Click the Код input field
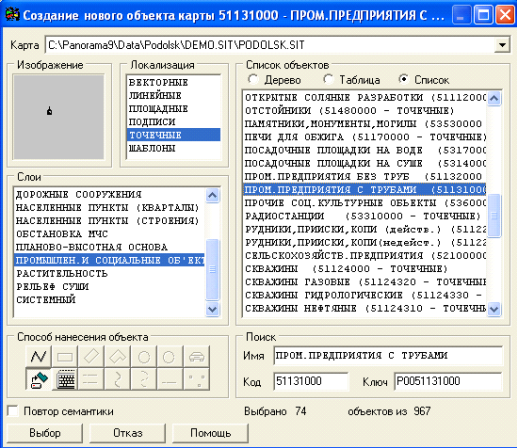This screenshot has width=517, height=448. pyautogui.click(x=311, y=381)
